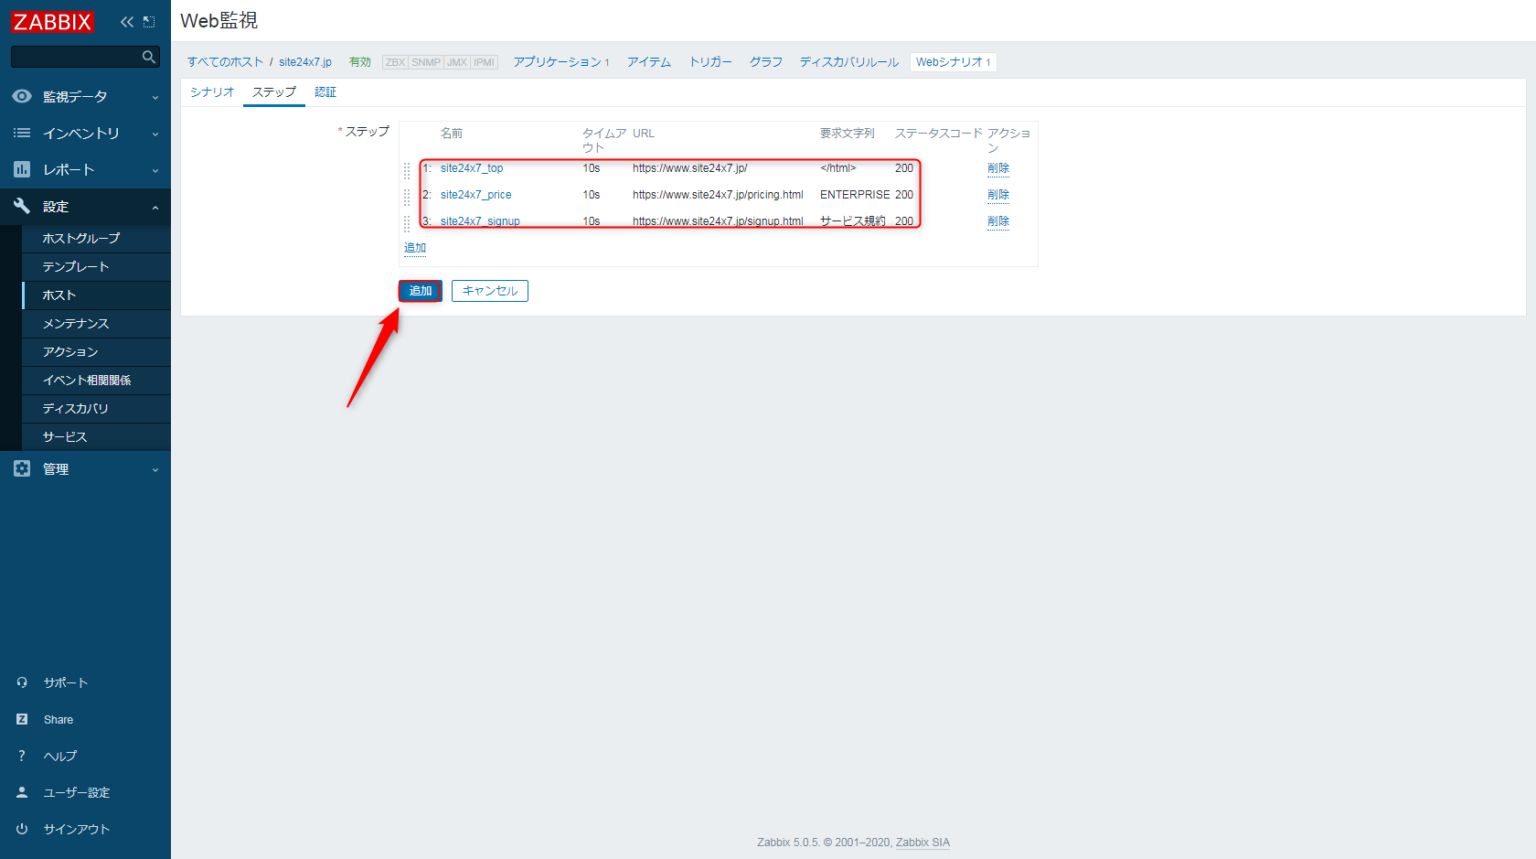Expand the 管理 menu chevron

pos(156,468)
